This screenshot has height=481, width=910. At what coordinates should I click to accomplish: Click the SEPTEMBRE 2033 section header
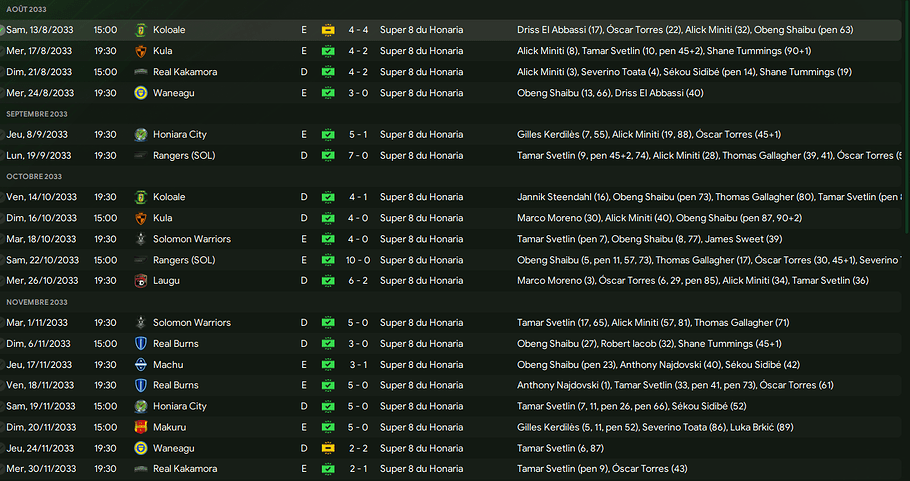coord(37,114)
